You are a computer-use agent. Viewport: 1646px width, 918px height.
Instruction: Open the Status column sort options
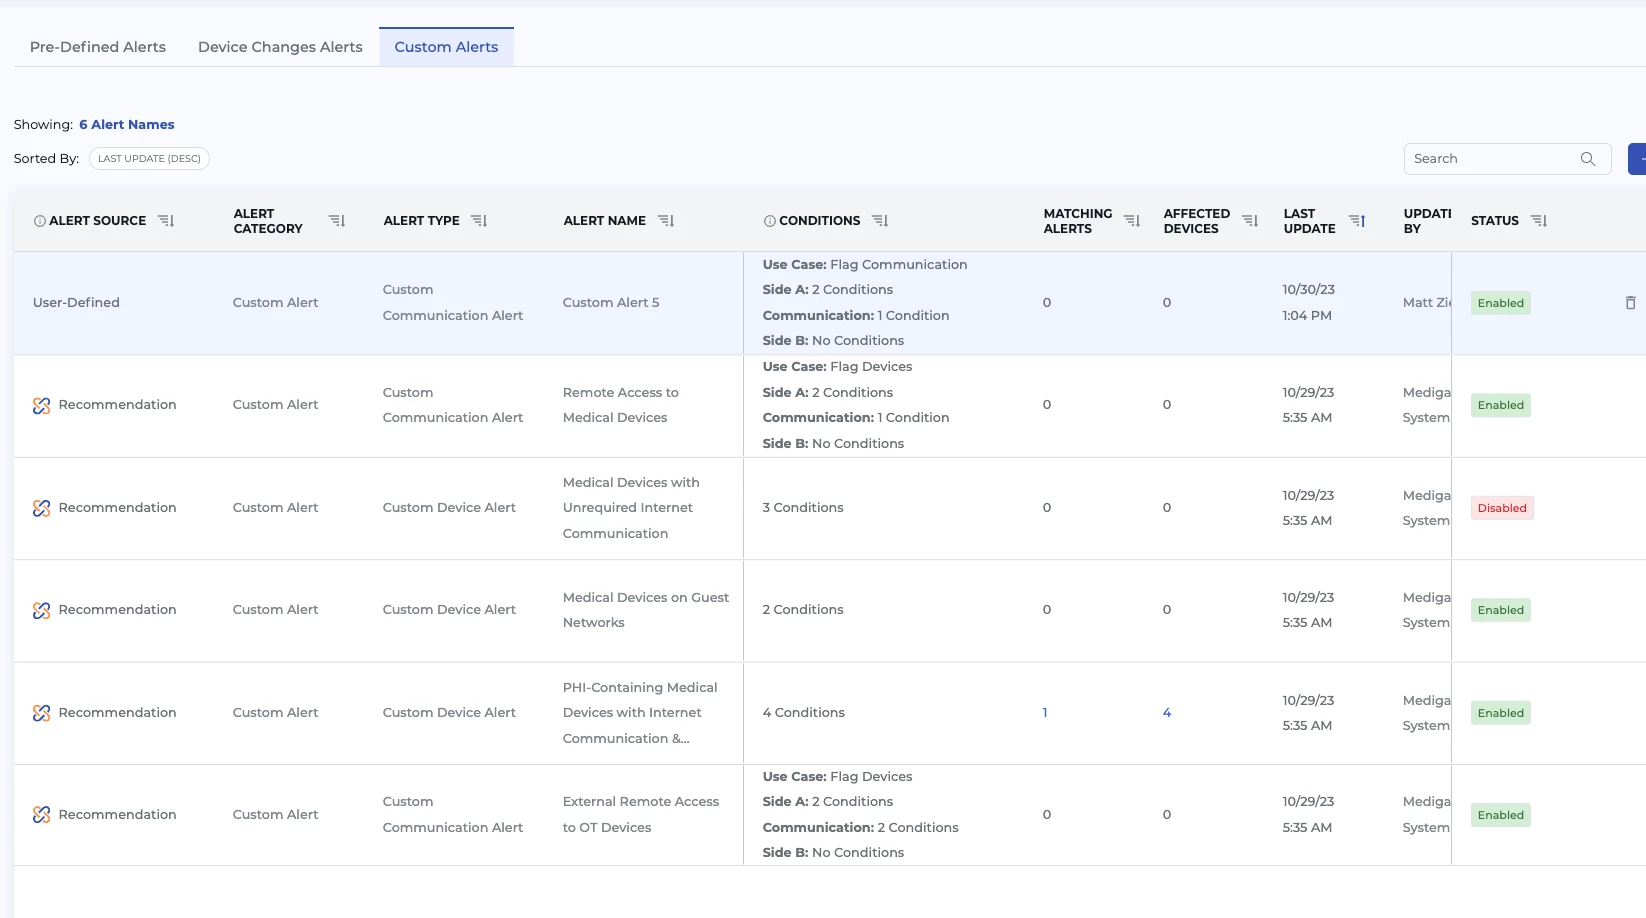(1539, 221)
